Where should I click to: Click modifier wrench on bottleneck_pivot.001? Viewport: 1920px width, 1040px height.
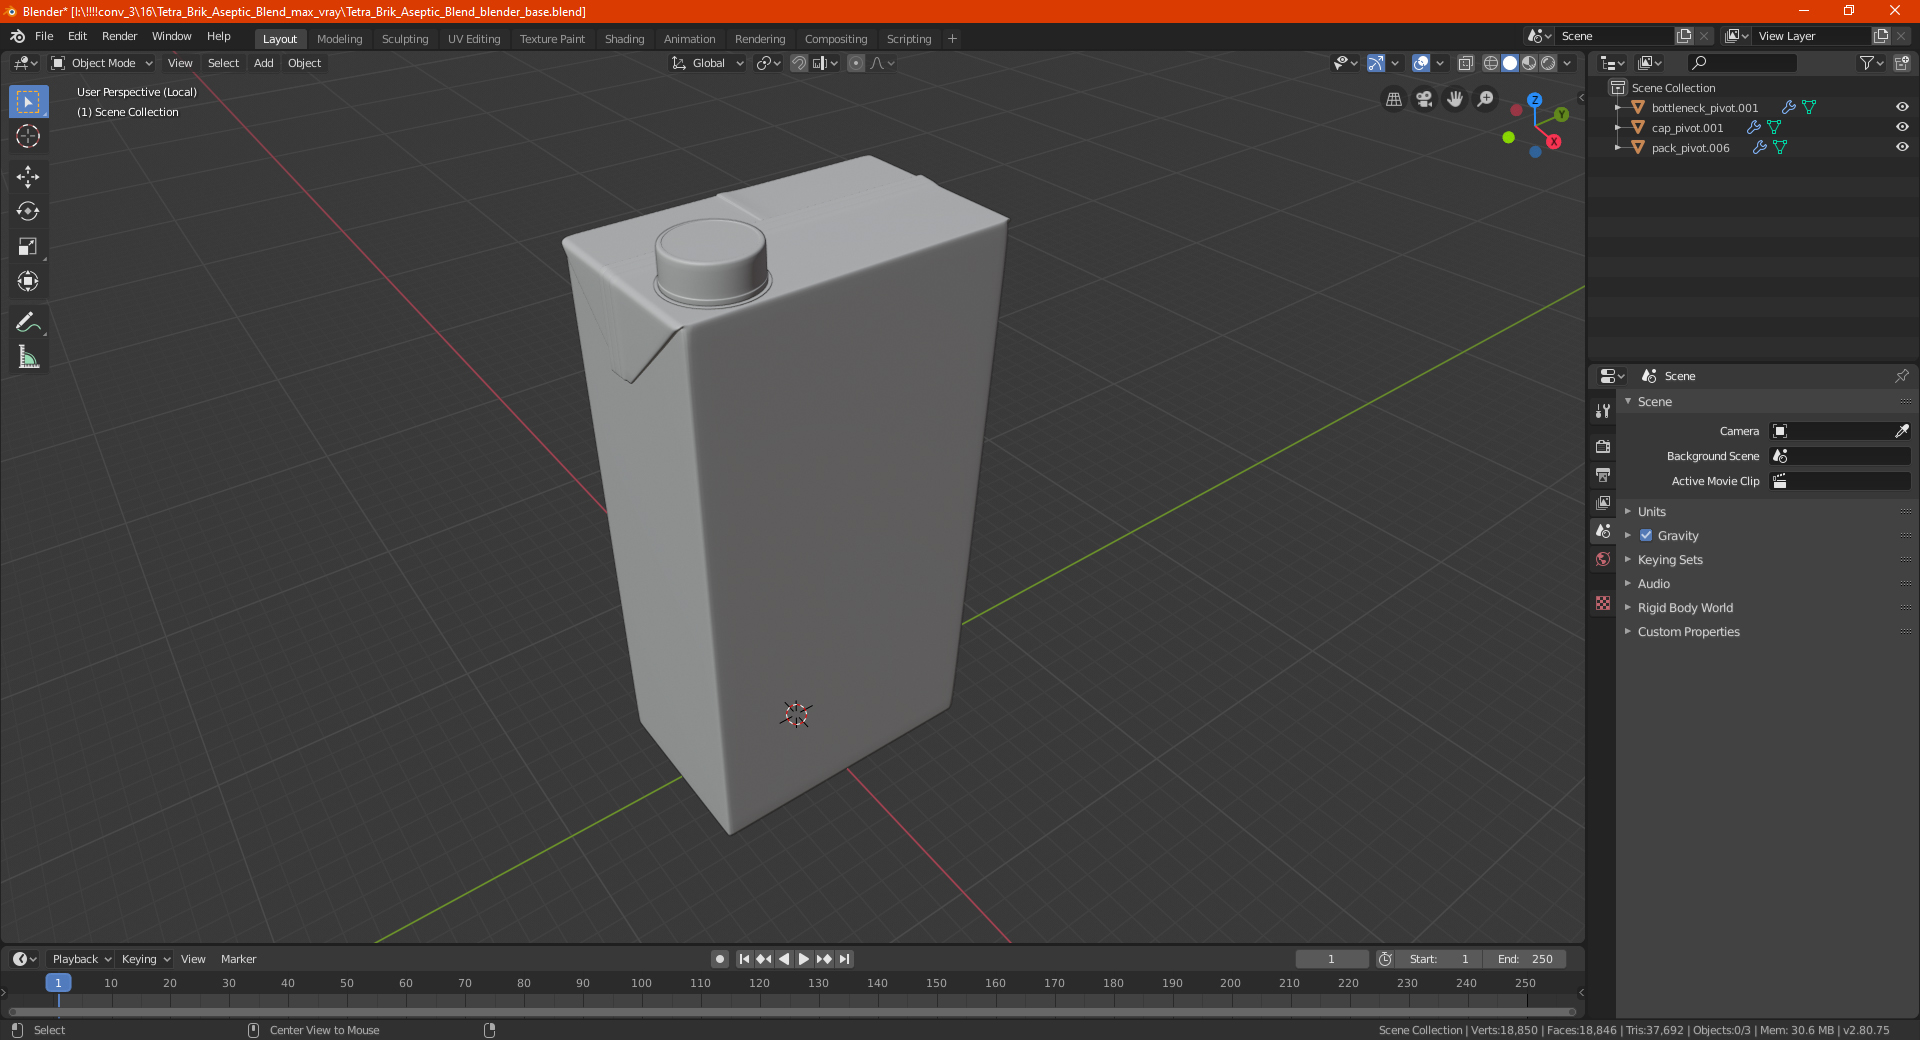(1789, 107)
